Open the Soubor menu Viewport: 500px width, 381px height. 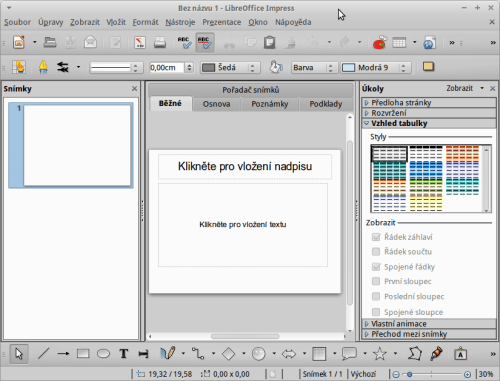[x=17, y=22]
